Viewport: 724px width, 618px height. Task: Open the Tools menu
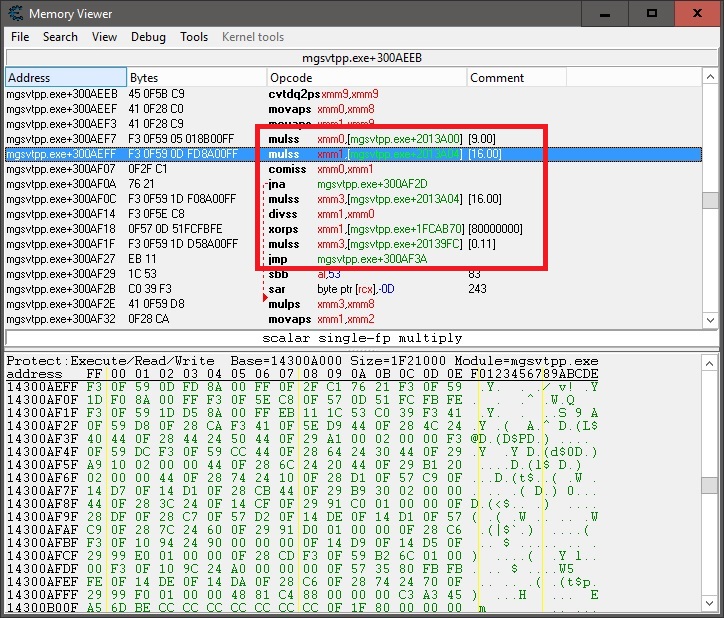click(194, 37)
